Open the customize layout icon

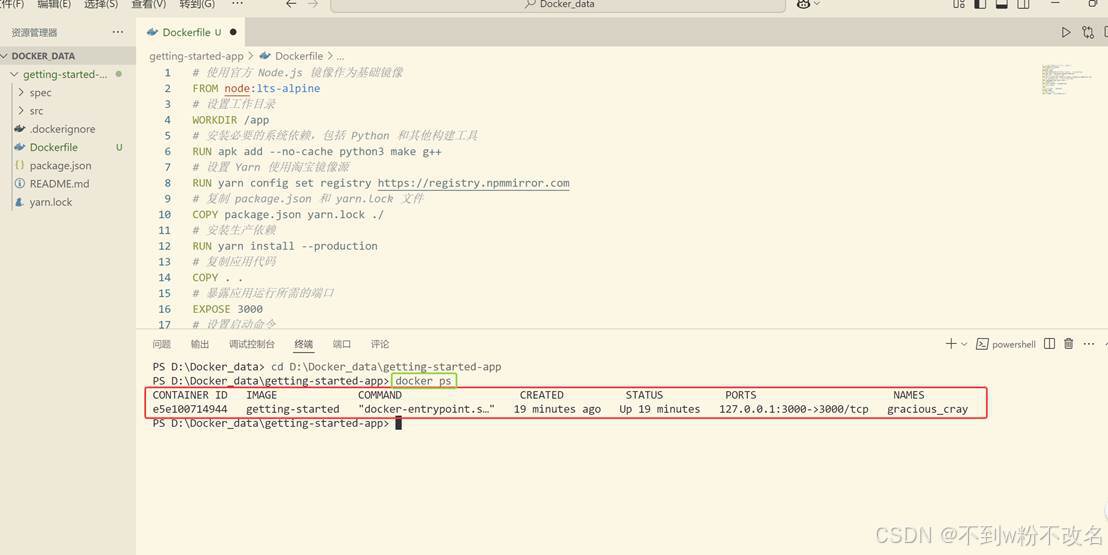[959, 4]
